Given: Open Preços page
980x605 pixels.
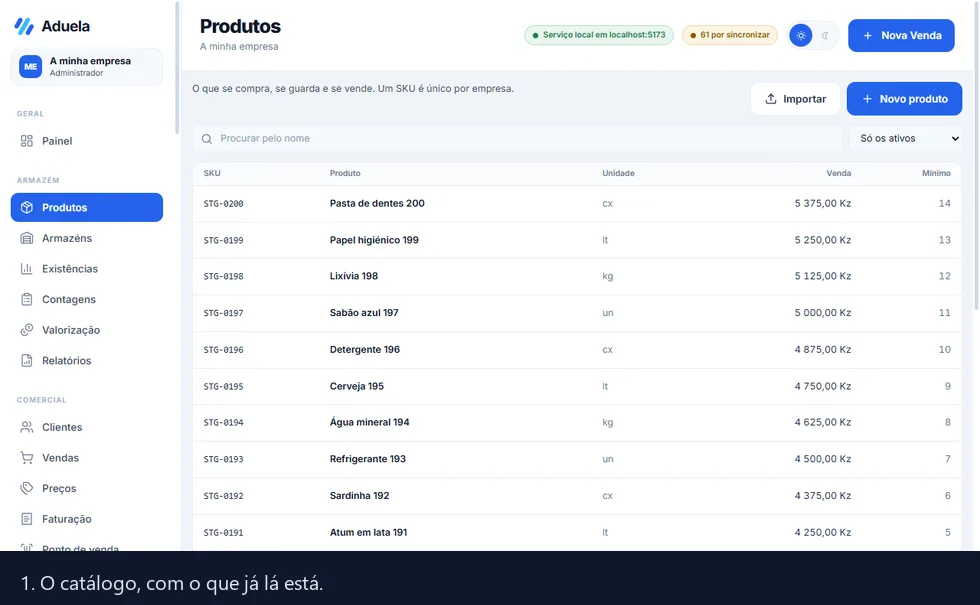Looking at the screenshot, I should 87,489.
